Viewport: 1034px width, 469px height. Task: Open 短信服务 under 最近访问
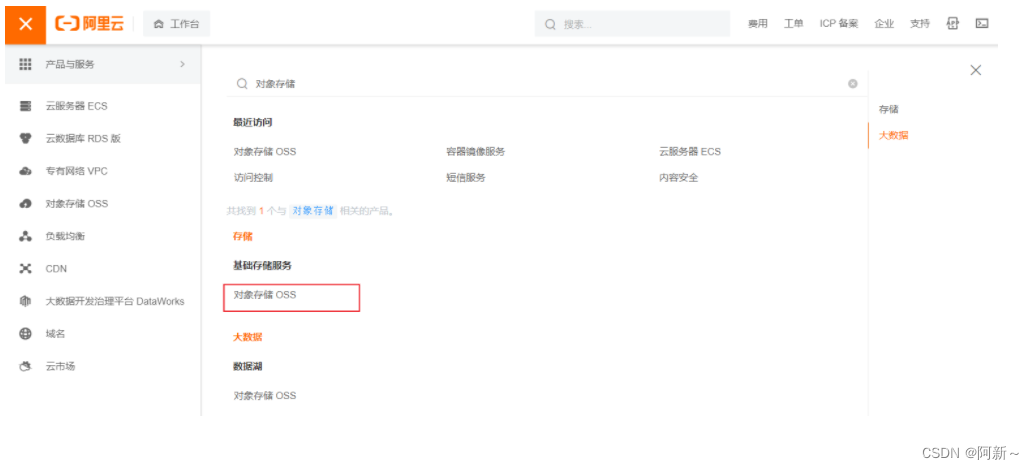(x=466, y=177)
